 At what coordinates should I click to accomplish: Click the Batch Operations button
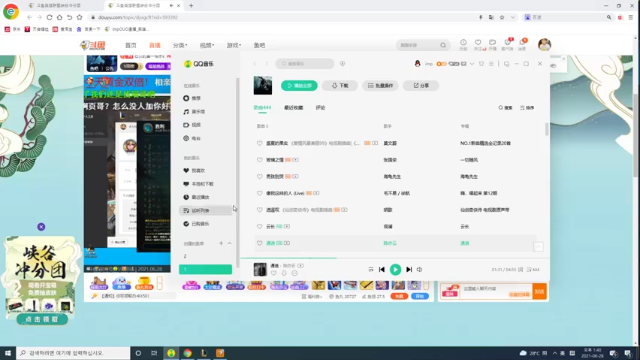tap(380, 86)
